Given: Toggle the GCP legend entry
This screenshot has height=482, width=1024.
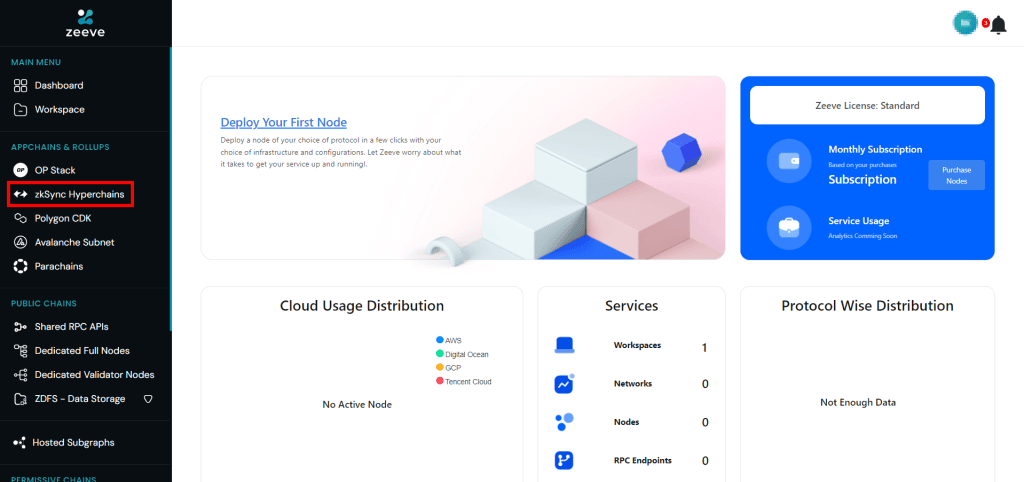Looking at the screenshot, I should tap(449, 368).
